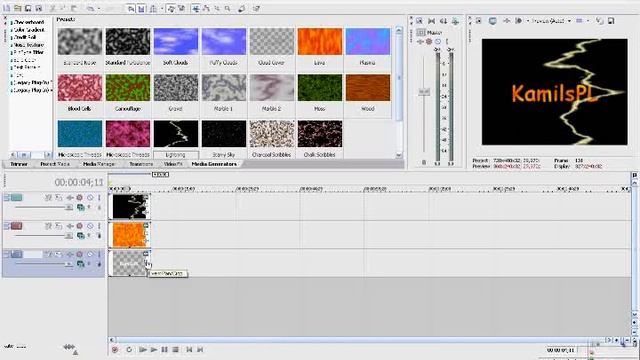Click the New project toolbar icon
This screenshot has height=360, width=640.
tap(7, 8)
